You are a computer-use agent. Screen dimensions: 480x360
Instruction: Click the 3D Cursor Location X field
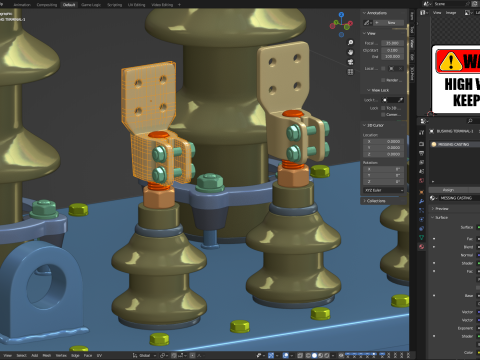tap(384, 141)
